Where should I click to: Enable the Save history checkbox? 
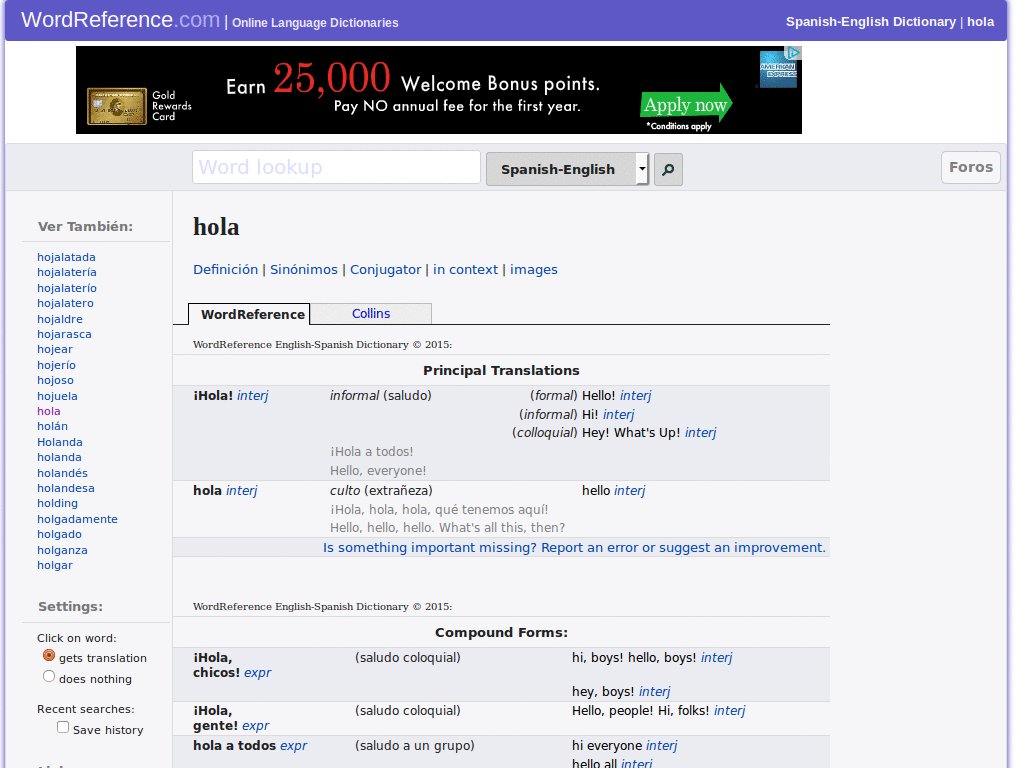coord(63,727)
